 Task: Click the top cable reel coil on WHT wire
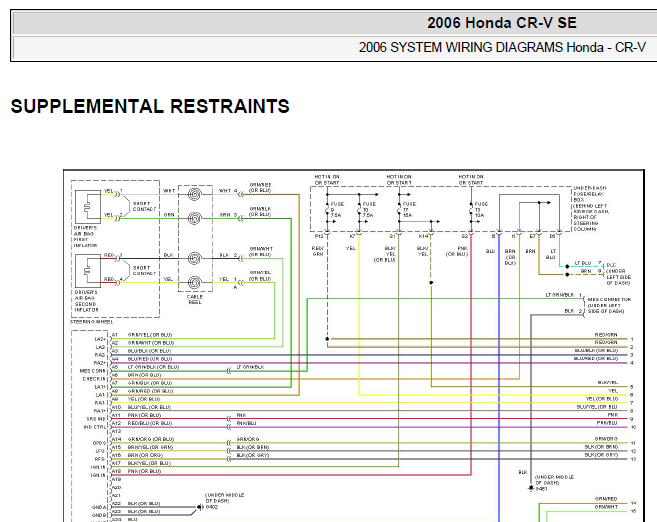(195, 194)
